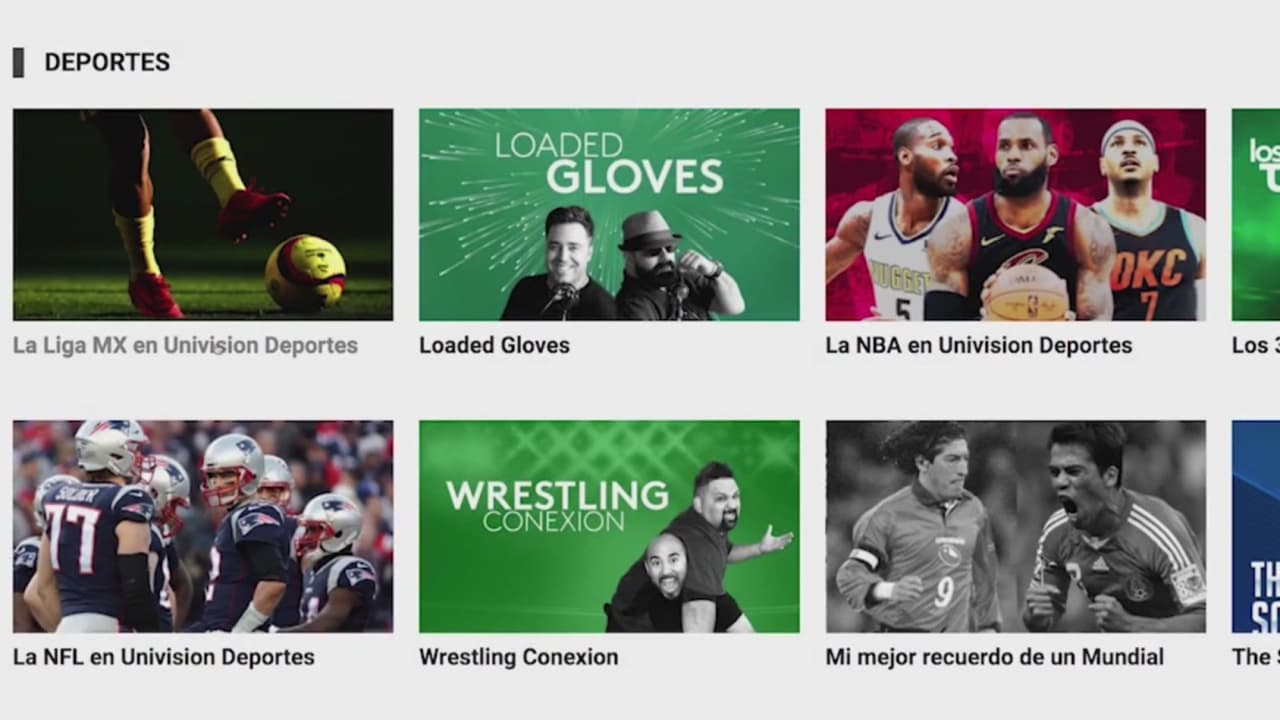Click the cut-off 'The S' title at right edge
The height and width of the screenshot is (720, 1280).
click(1256, 657)
